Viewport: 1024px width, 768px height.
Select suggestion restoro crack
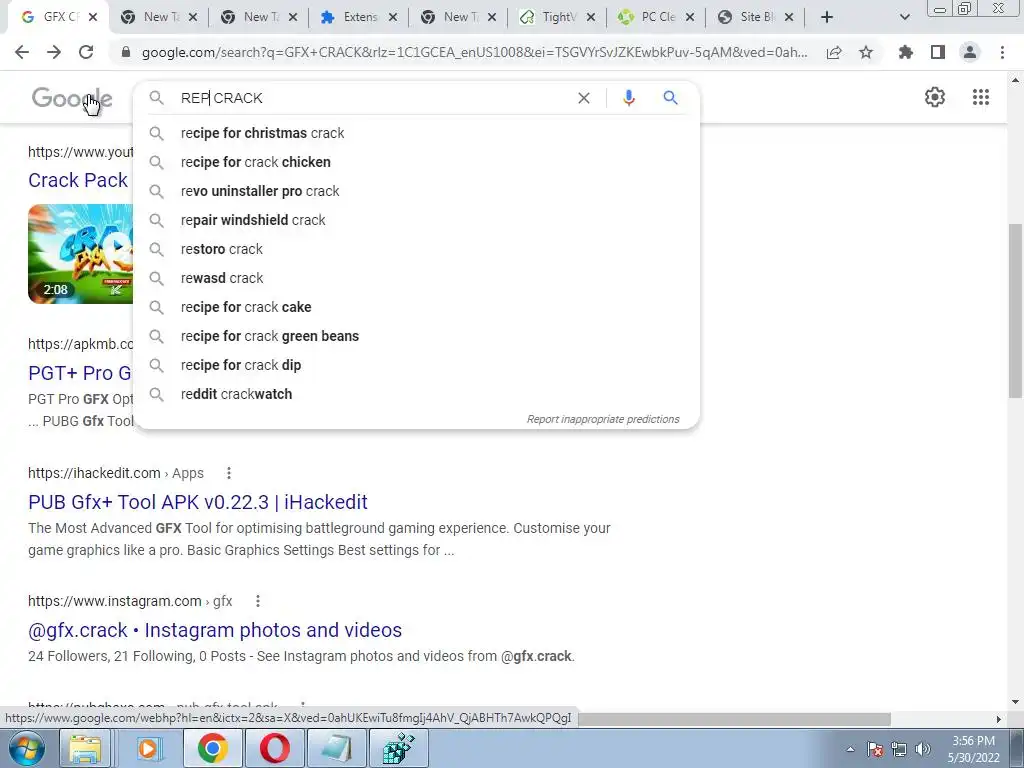417,249
